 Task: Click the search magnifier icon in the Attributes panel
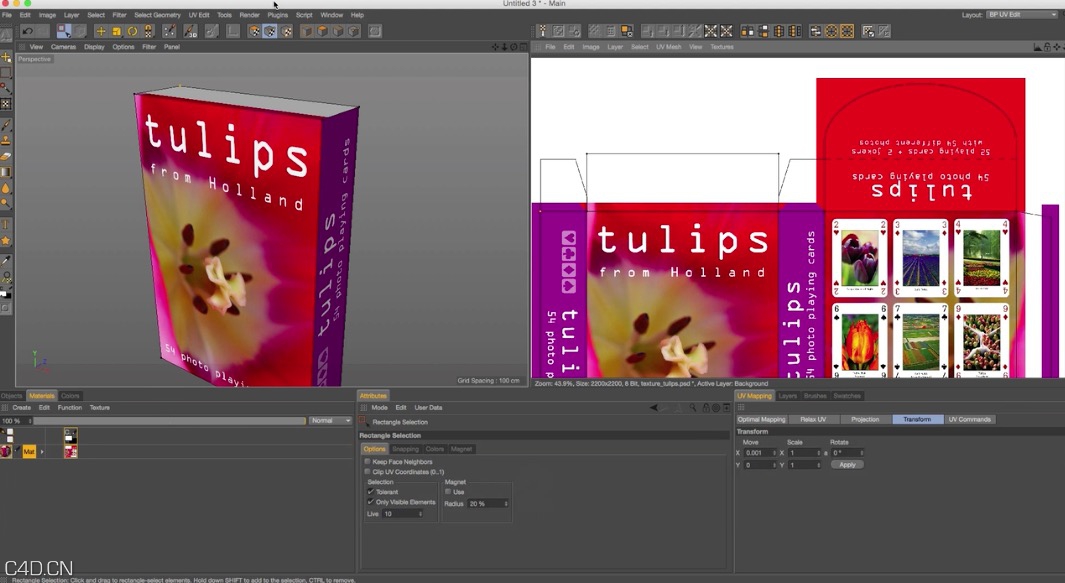[693, 406]
